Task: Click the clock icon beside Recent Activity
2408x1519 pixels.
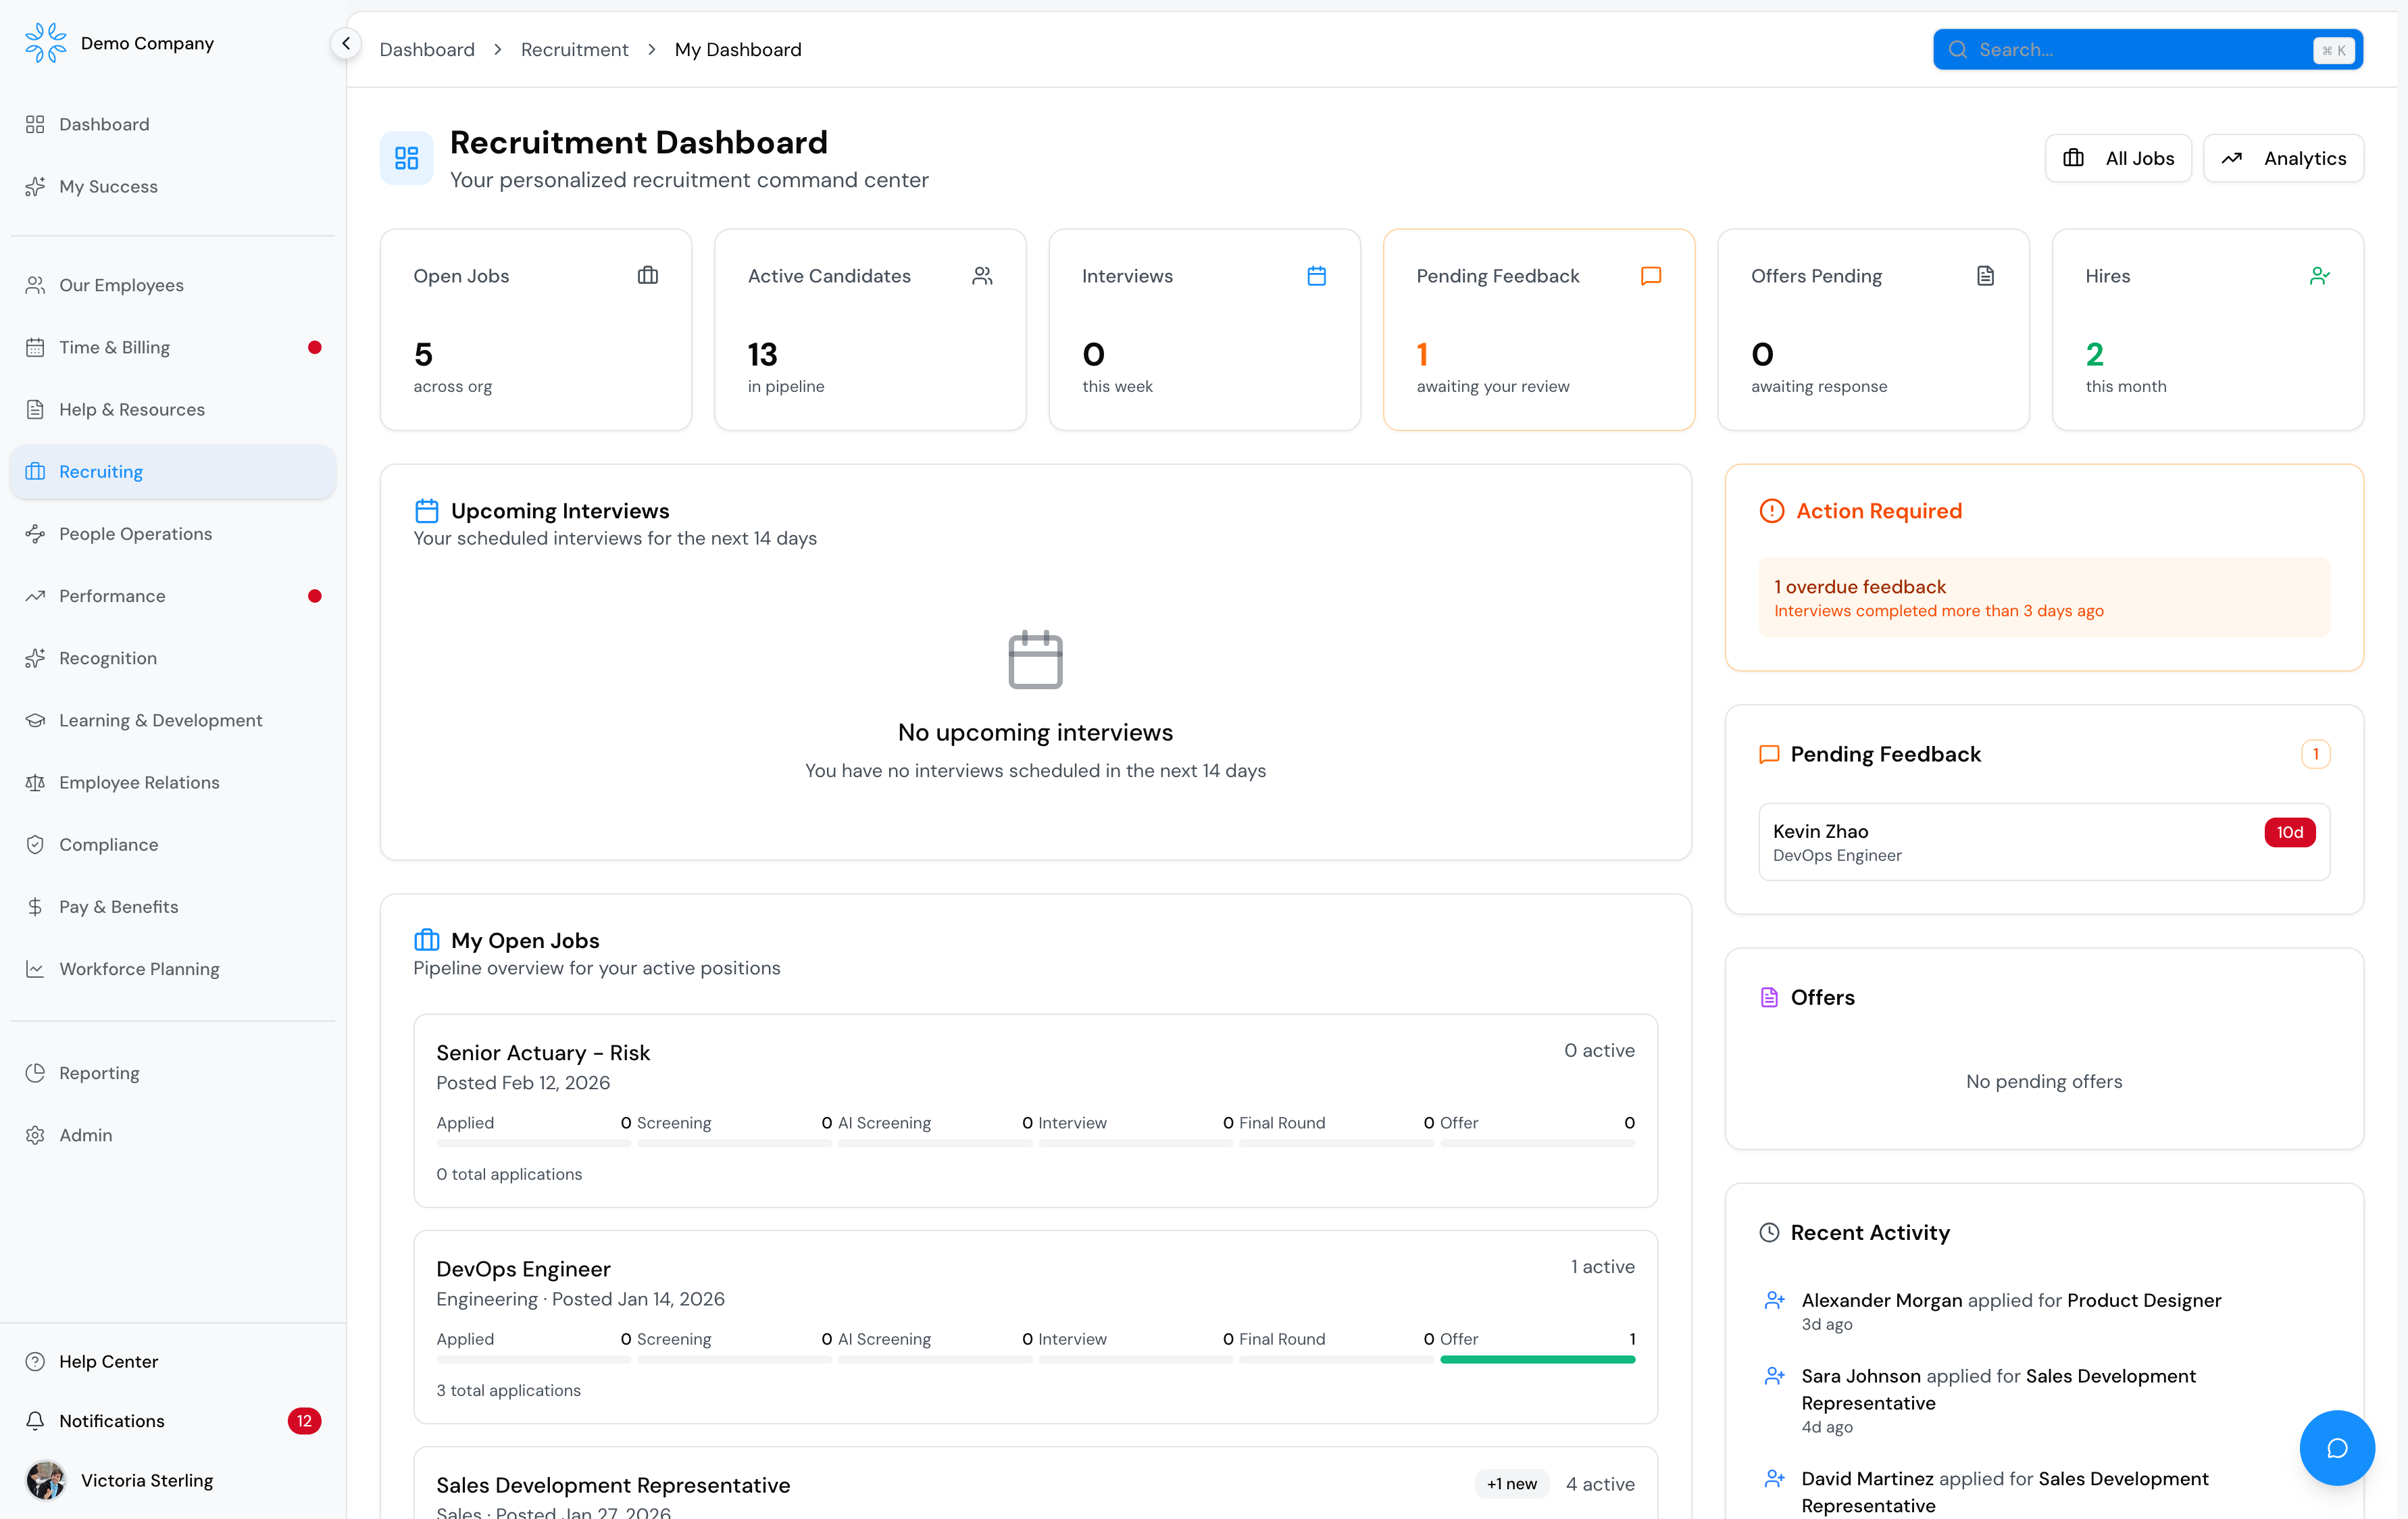Action: pos(1770,1232)
